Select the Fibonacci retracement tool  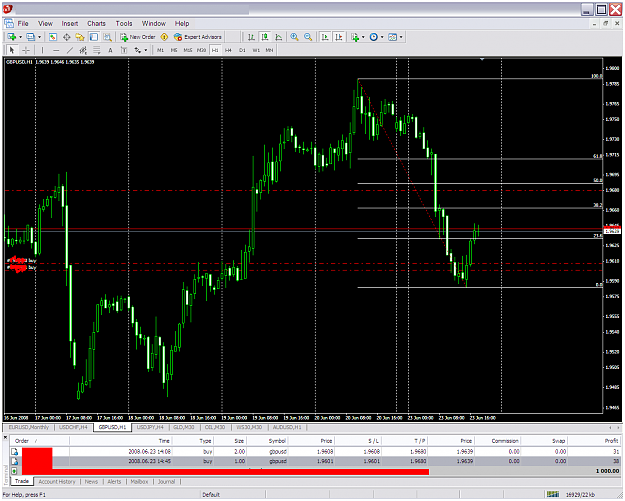pos(96,50)
